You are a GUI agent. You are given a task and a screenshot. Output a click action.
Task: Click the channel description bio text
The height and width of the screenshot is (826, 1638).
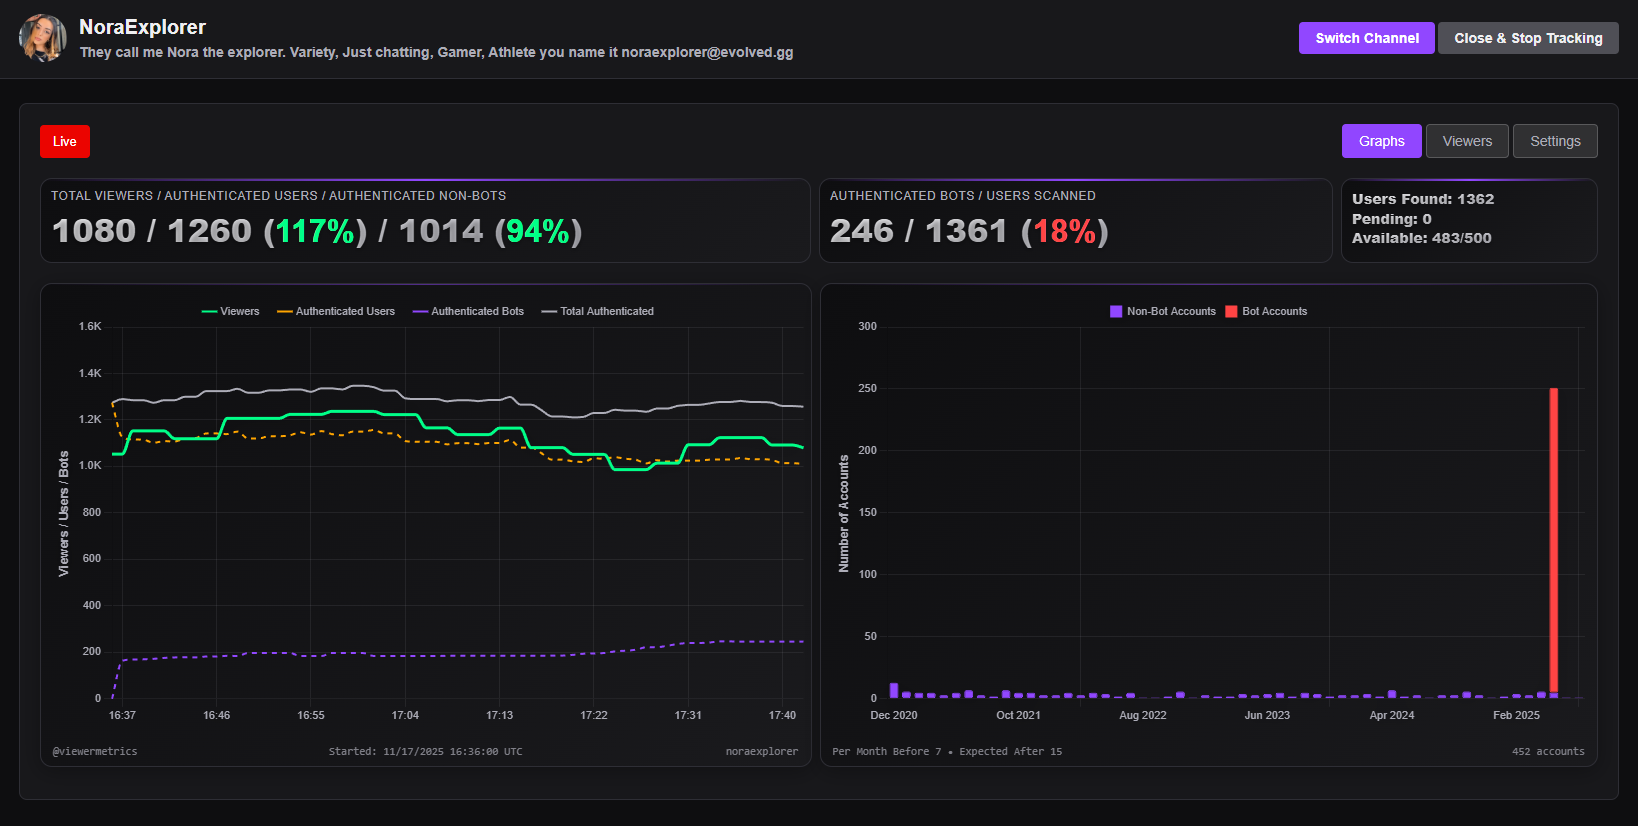(436, 52)
